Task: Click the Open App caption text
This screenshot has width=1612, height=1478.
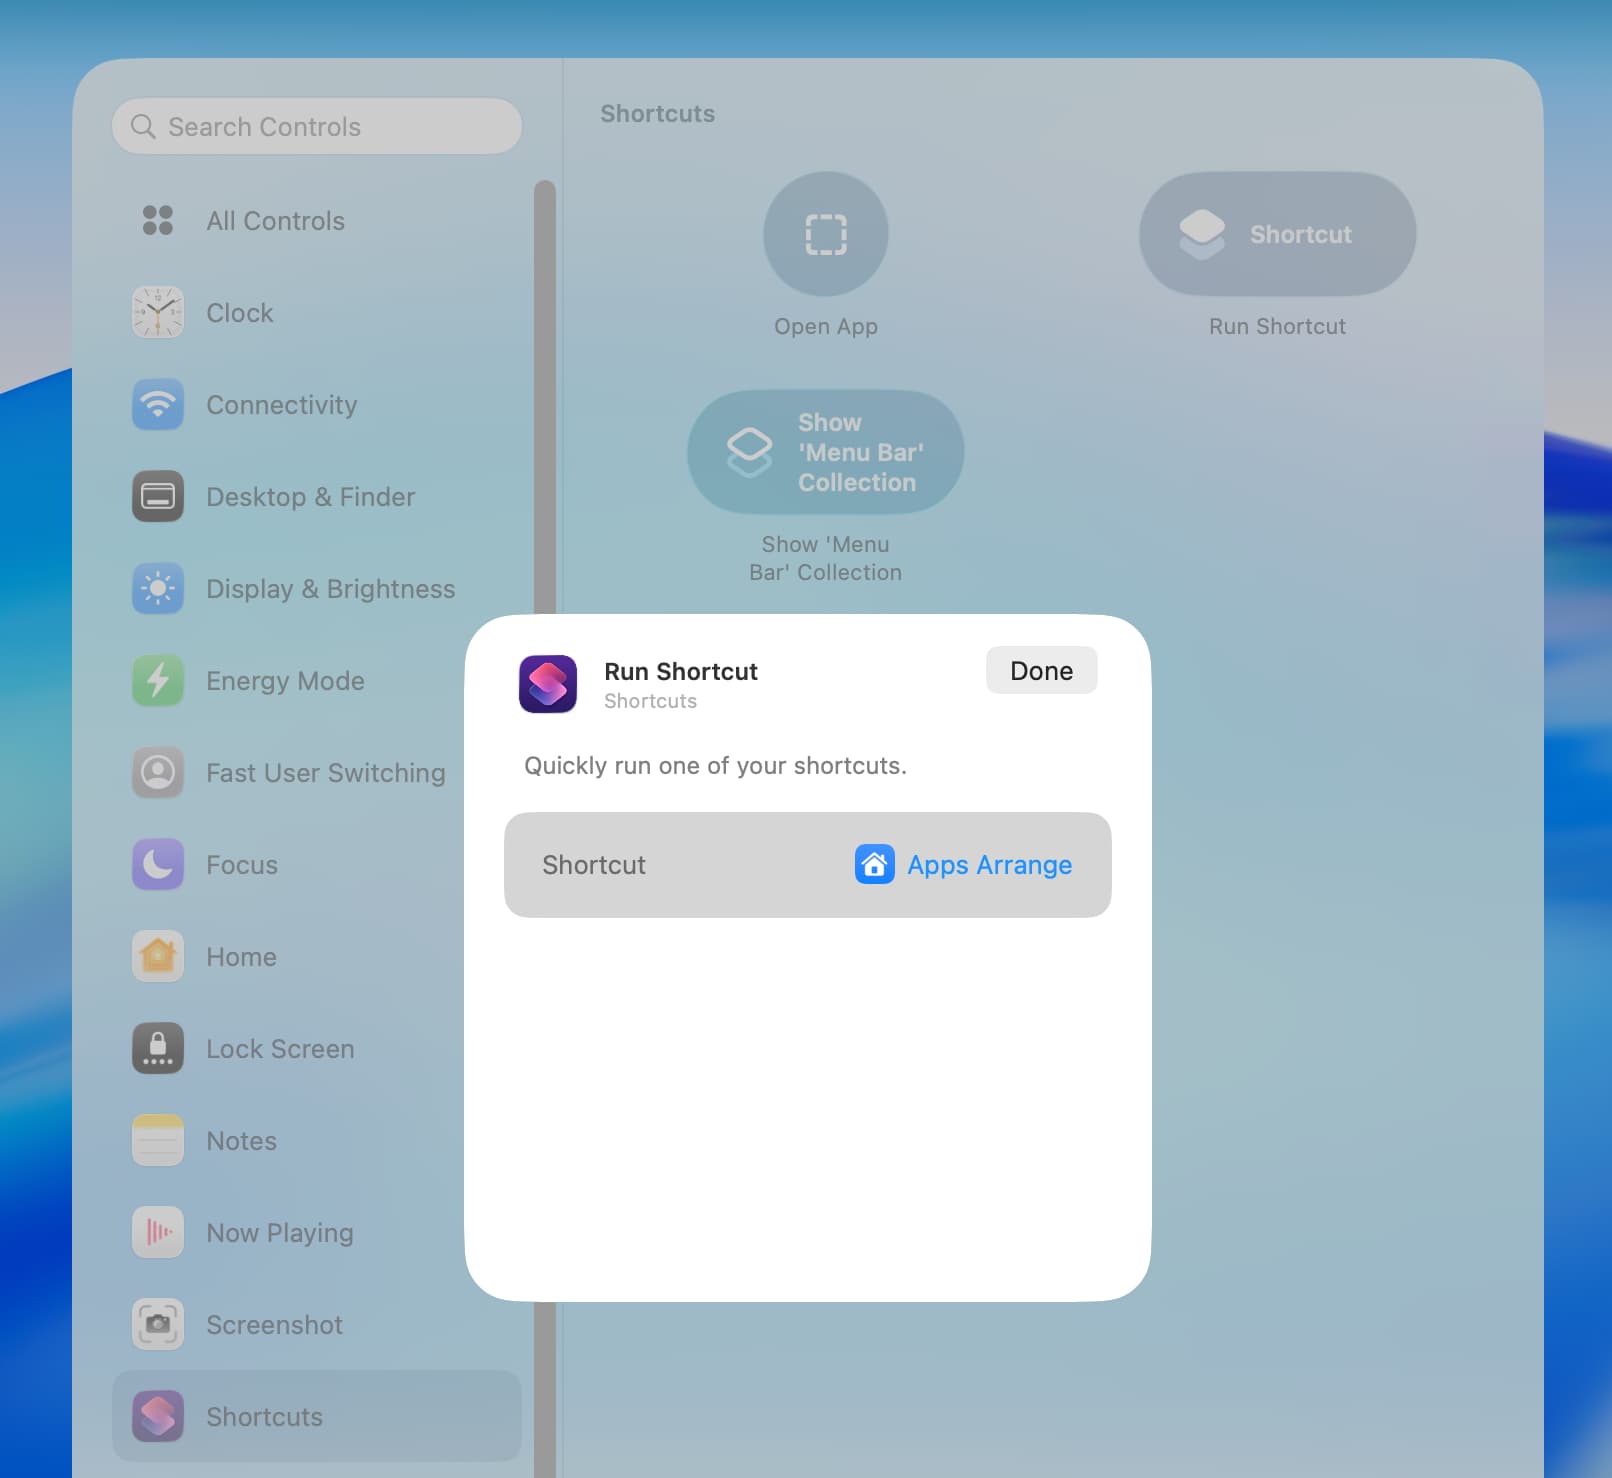Action: (826, 326)
